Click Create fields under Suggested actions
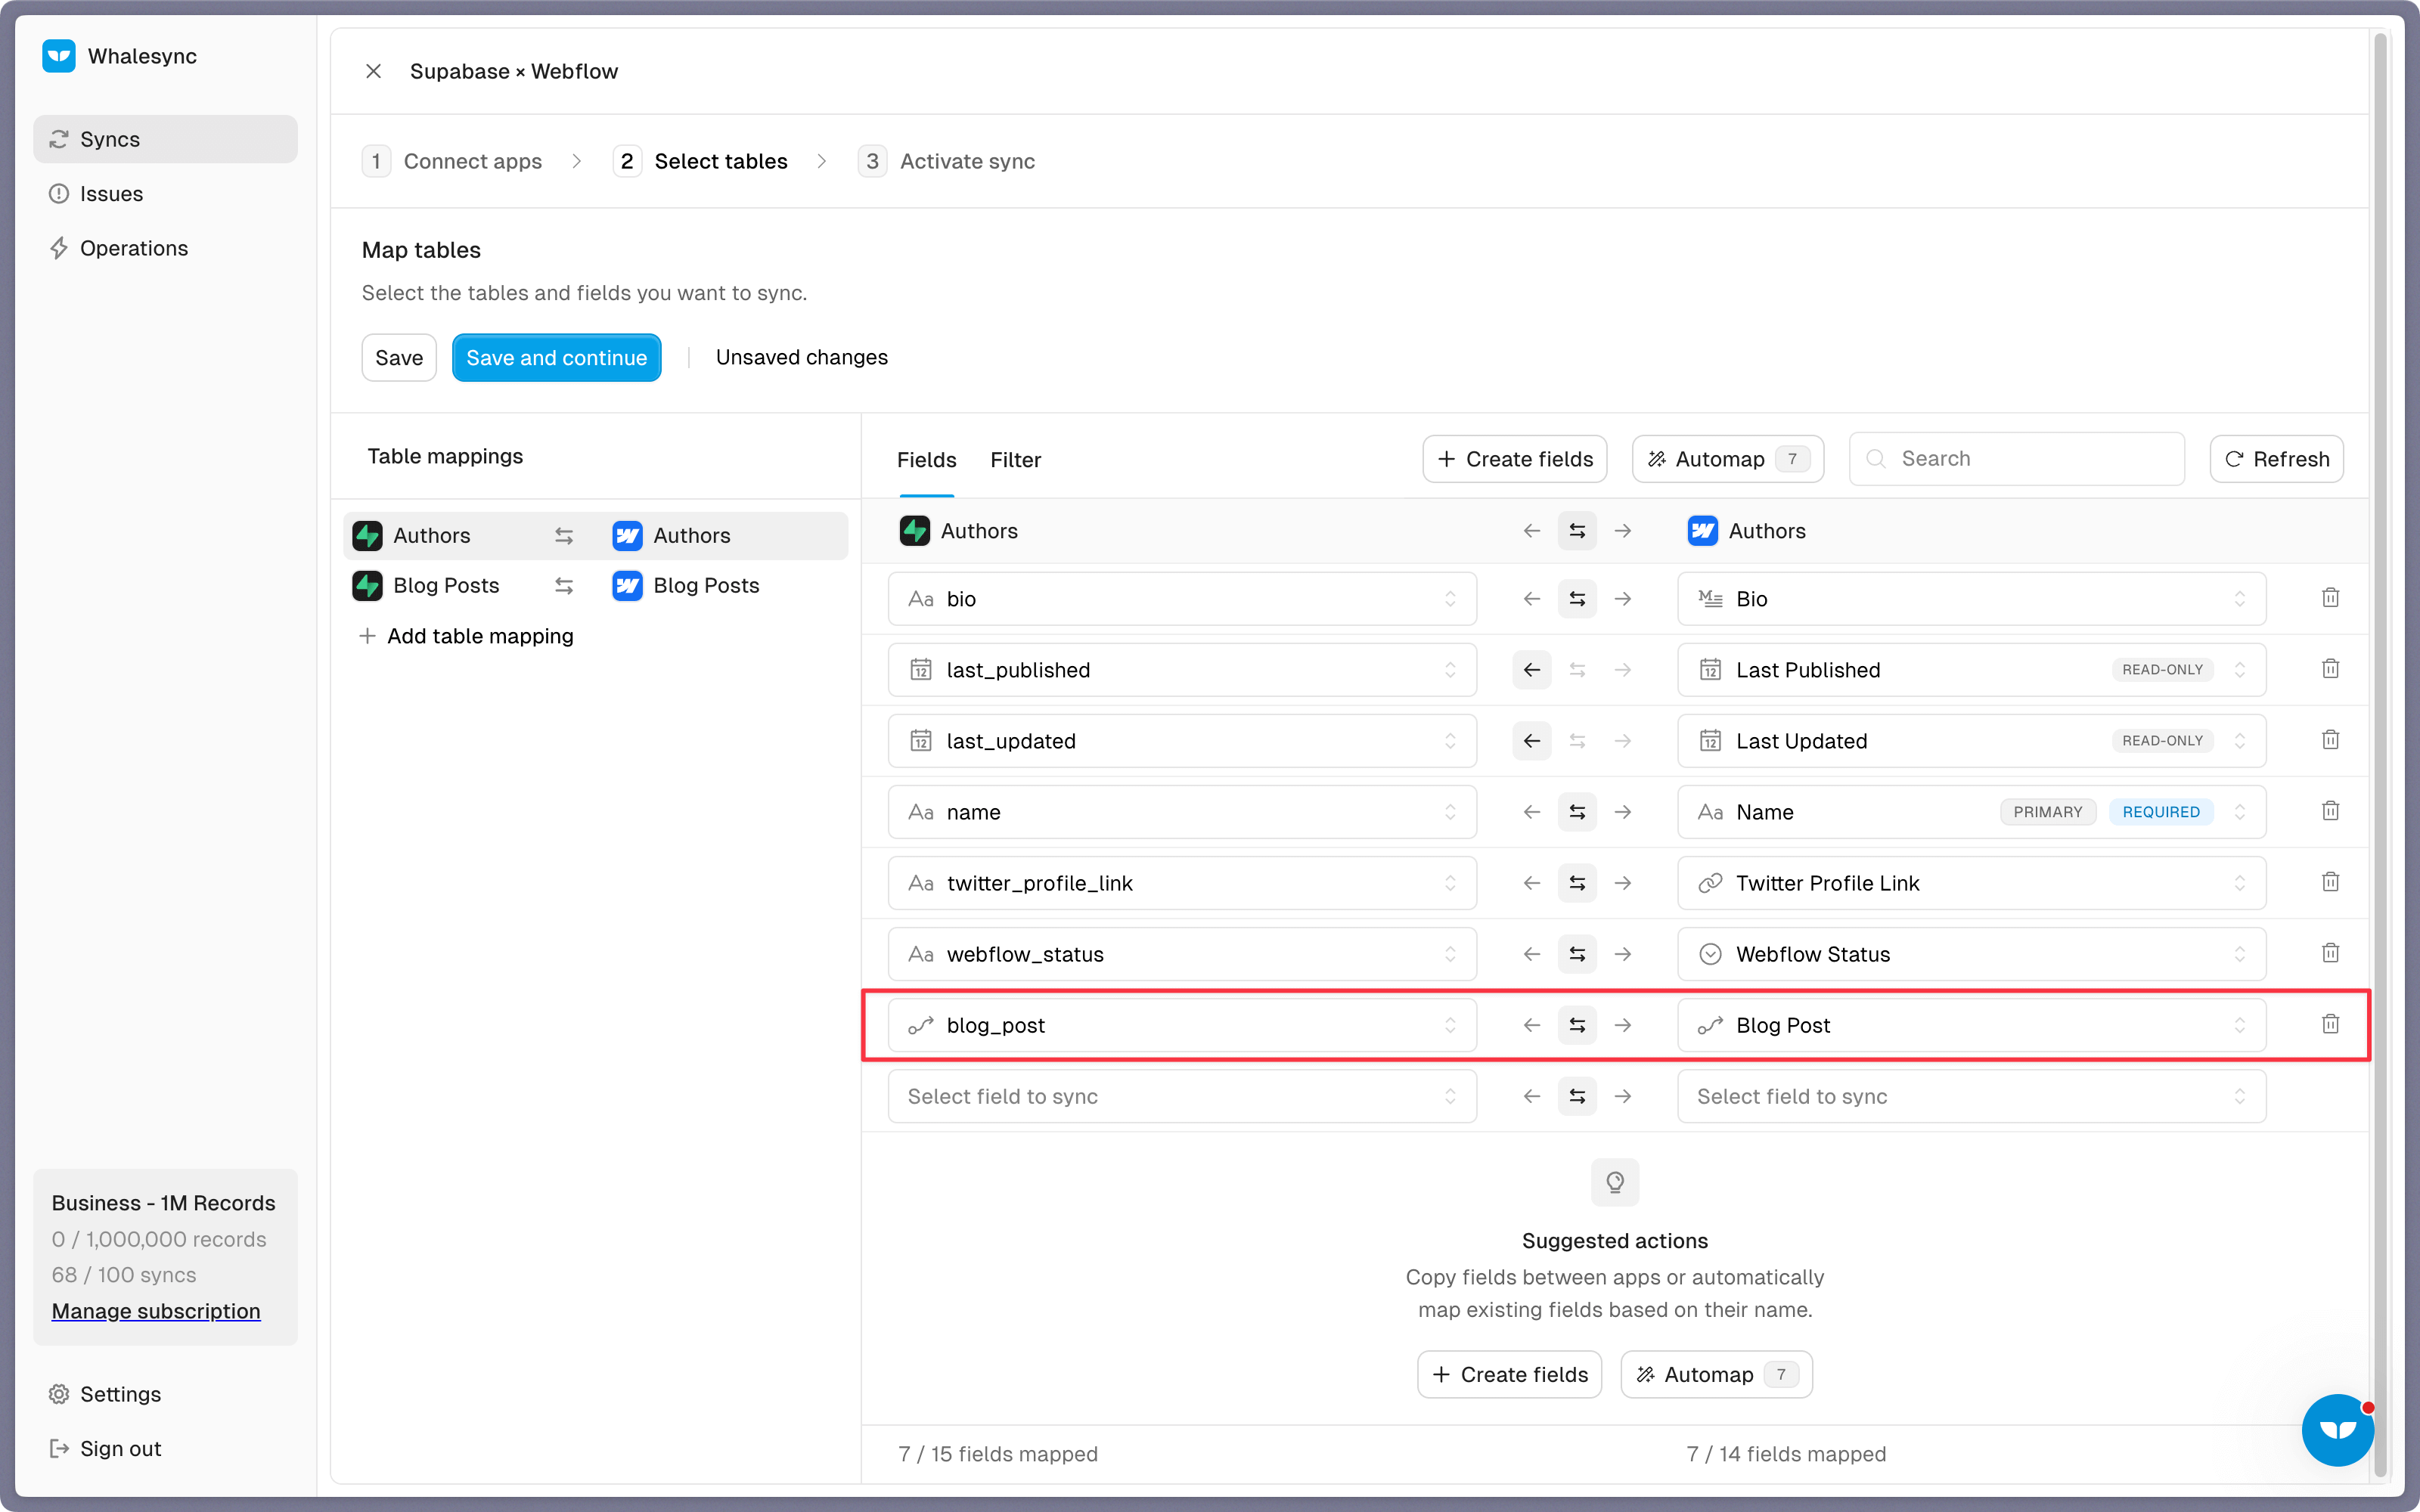This screenshot has width=2420, height=1512. pos(1509,1374)
